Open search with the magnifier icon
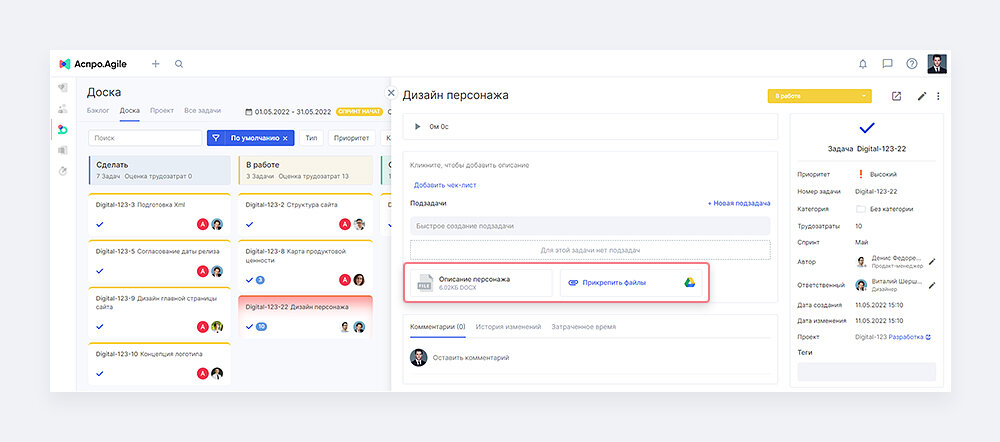The width and height of the screenshot is (1000, 442). click(x=179, y=64)
